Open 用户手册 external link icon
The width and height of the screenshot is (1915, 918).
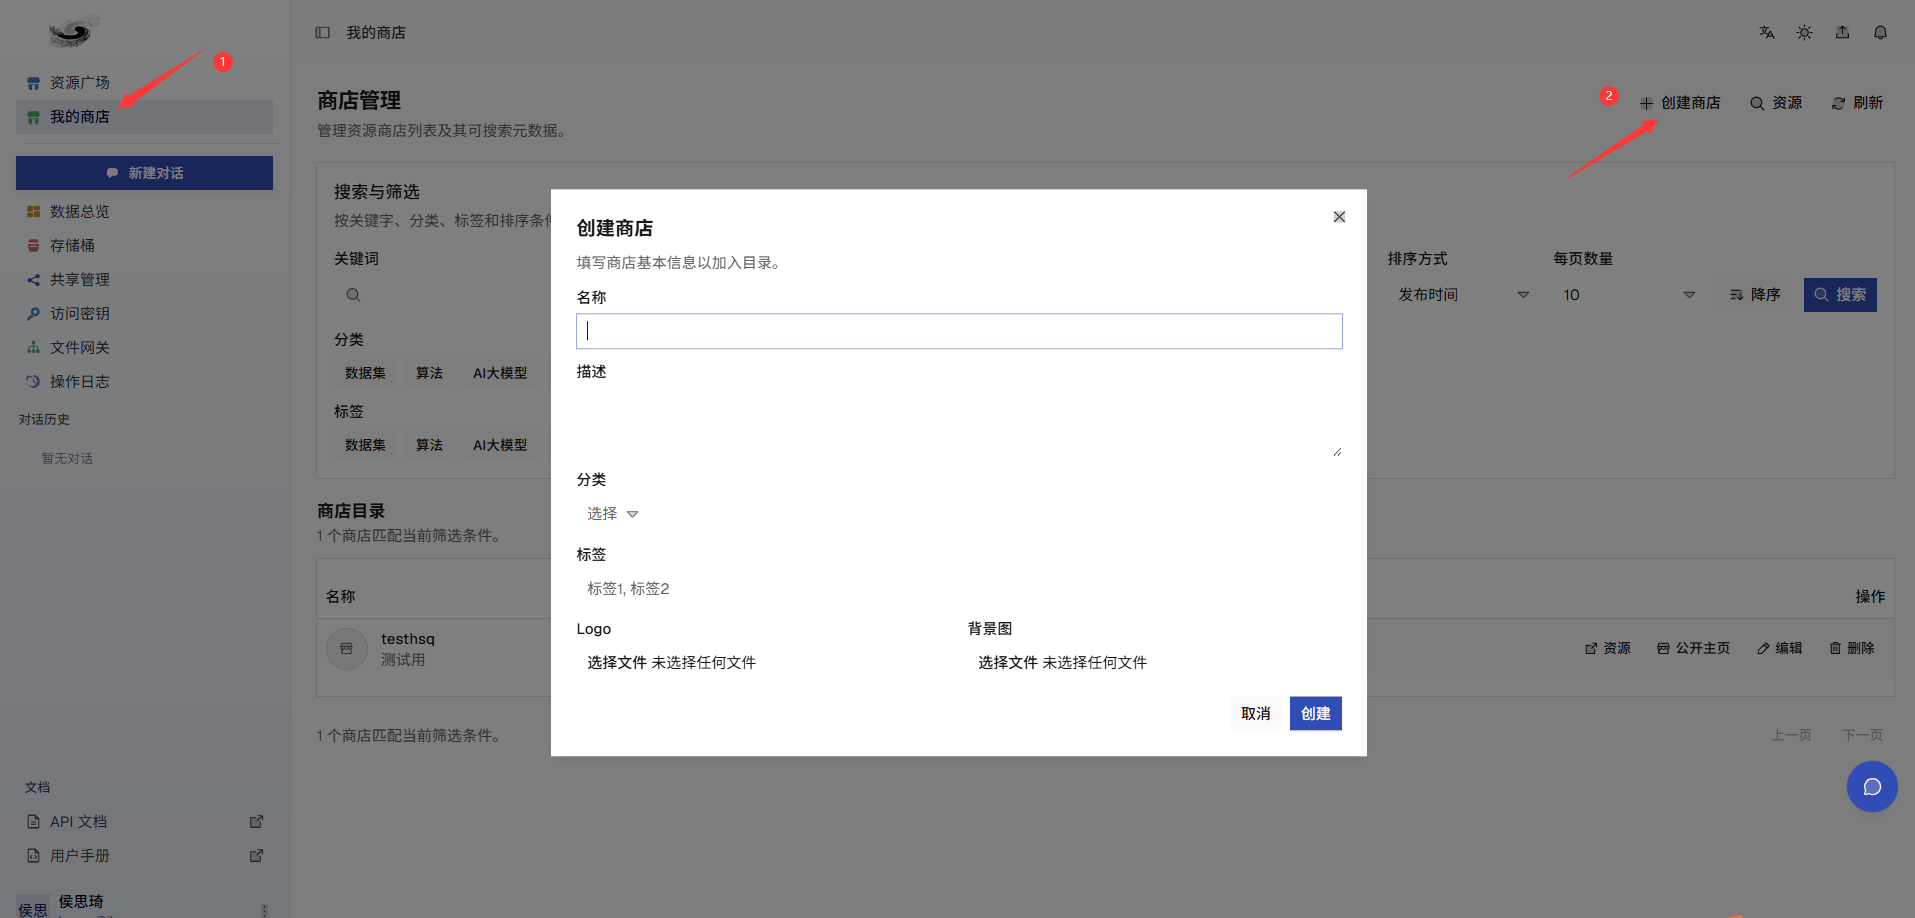(x=256, y=856)
